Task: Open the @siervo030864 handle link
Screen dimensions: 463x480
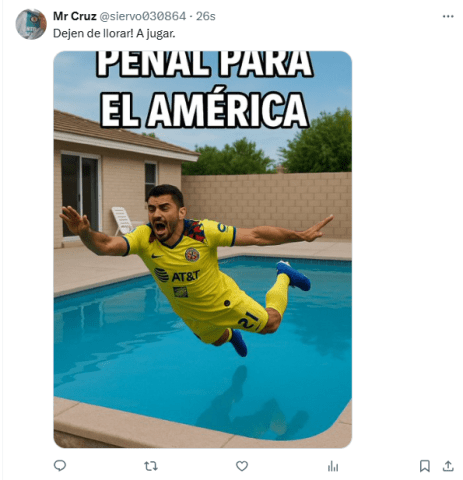Action: (143, 16)
